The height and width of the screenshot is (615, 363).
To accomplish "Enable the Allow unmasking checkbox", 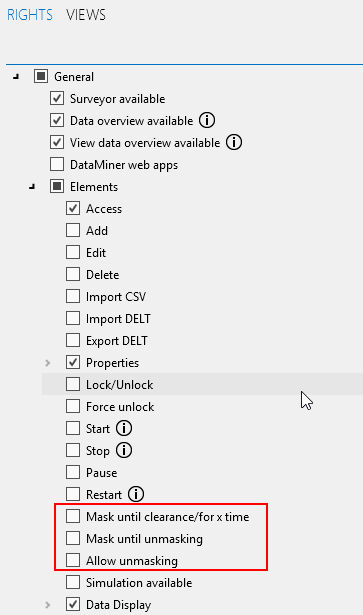I will tap(73, 560).
